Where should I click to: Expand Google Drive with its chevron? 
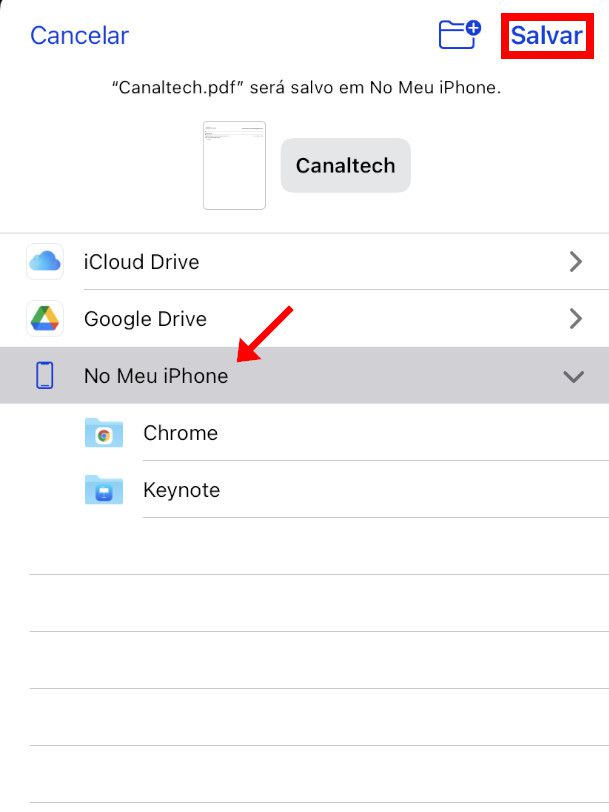(x=575, y=318)
